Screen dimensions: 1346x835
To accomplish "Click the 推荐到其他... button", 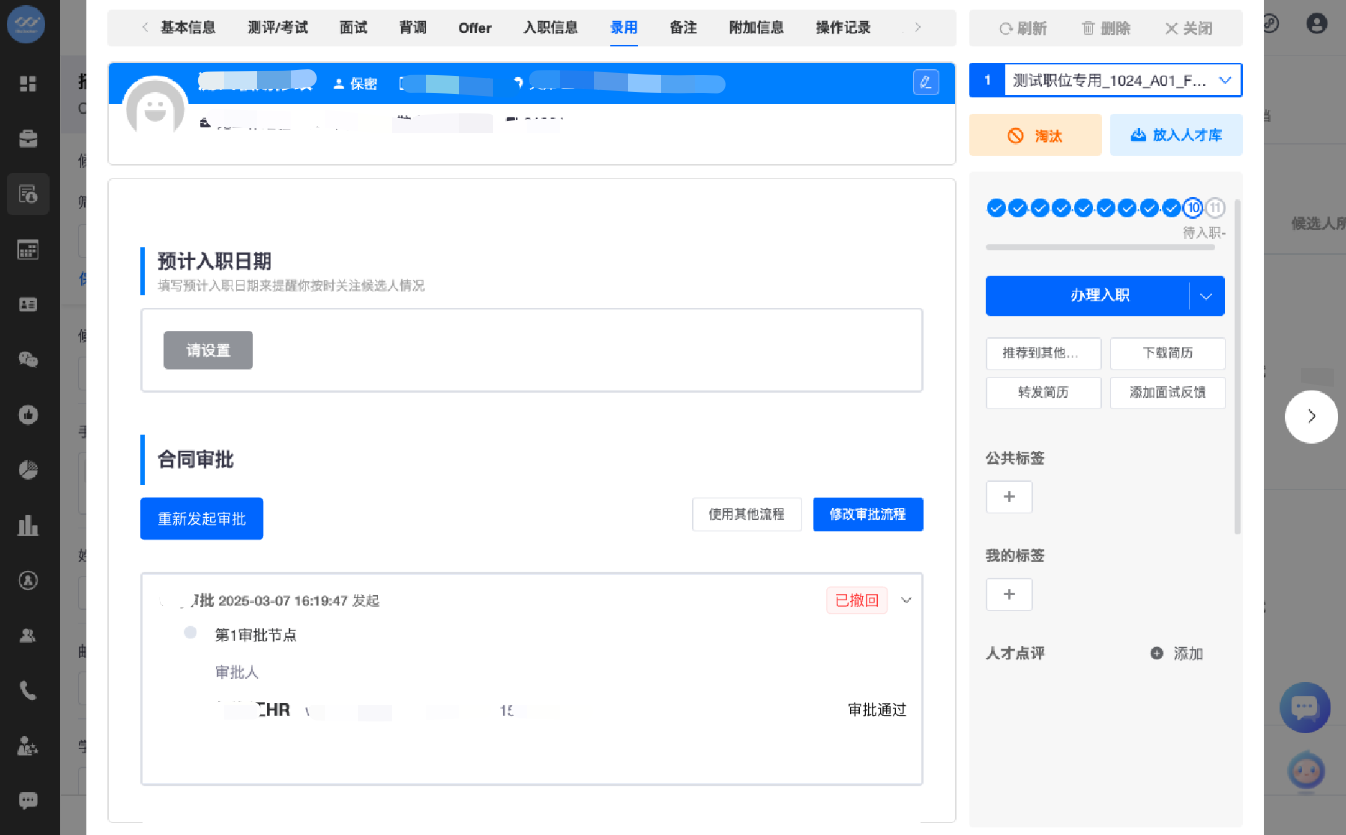I will click(1044, 353).
